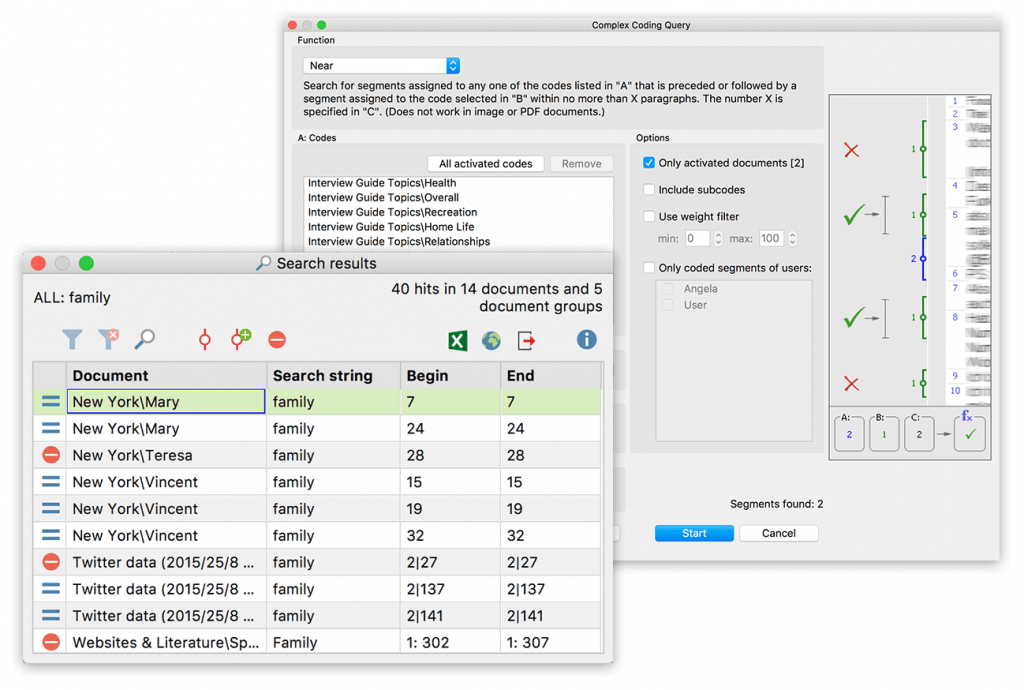Image resolution: width=1024 pixels, height=690 pixels.
Task: Autocode results with a new code
Action: click(x=240, y=340)
